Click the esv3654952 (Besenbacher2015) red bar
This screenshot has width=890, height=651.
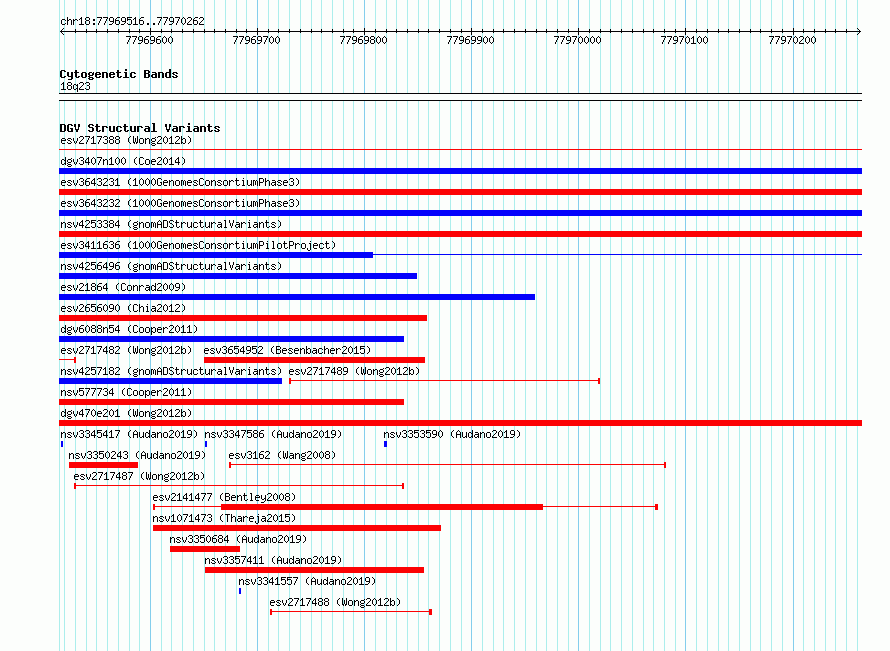(314, 360)
